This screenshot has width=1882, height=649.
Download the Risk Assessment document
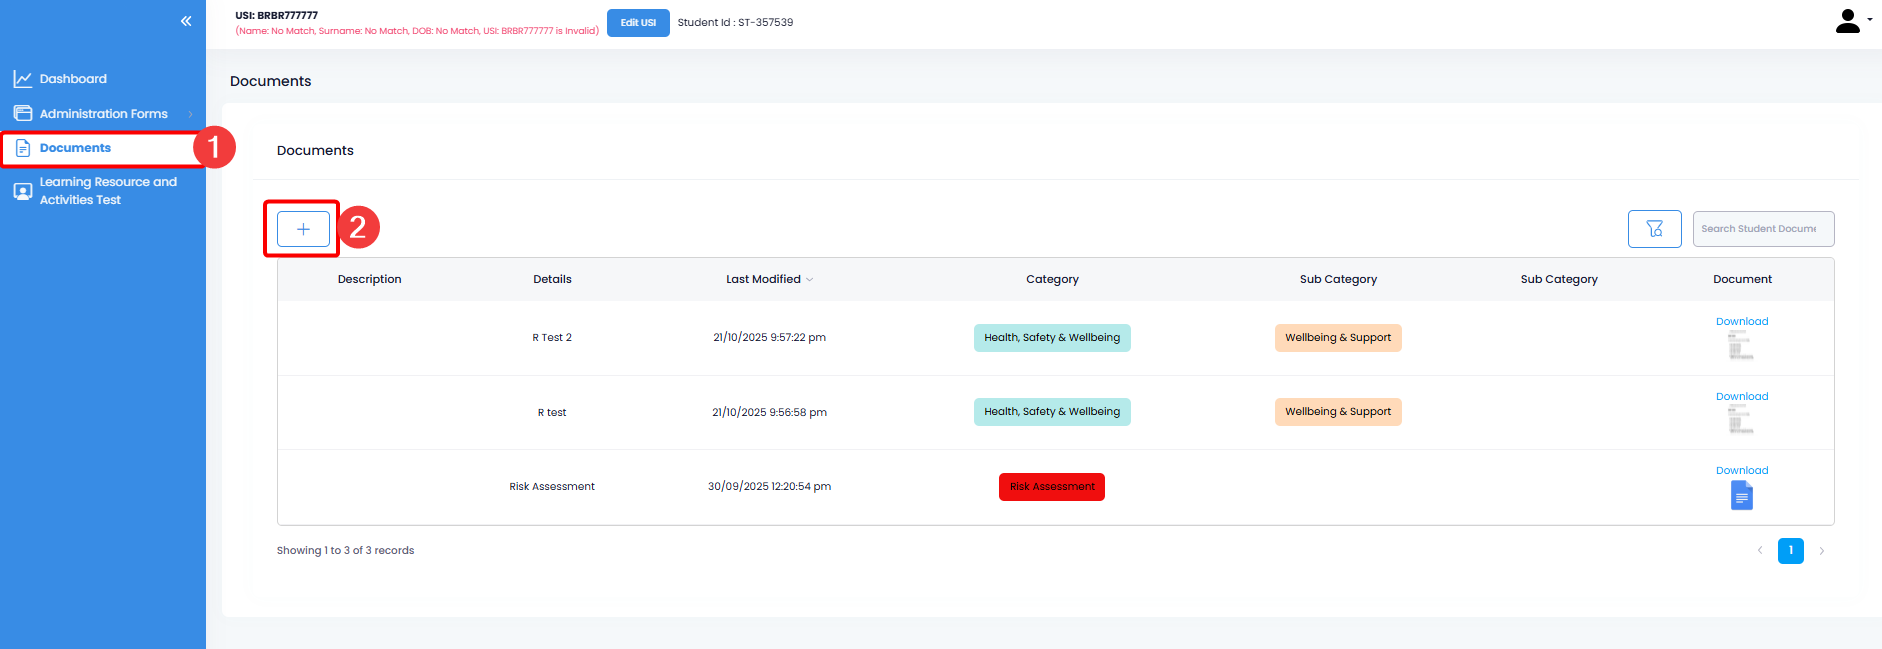[x=1741, y=471]
